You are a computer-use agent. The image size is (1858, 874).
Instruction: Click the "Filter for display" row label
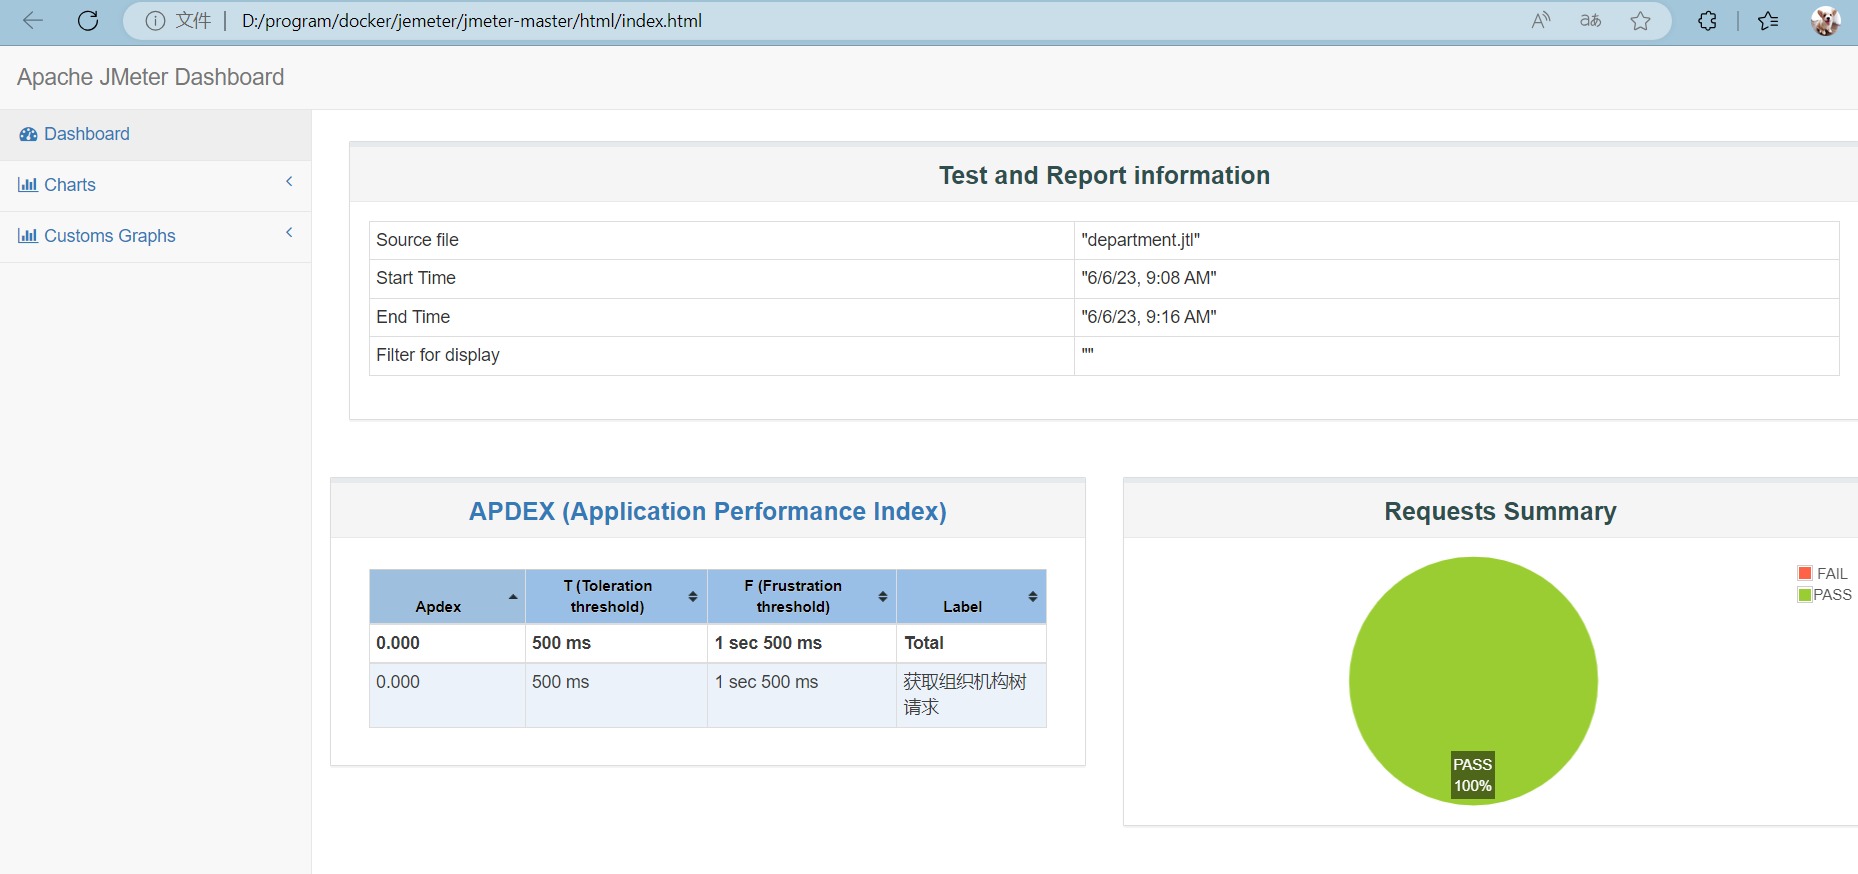tap(438, 355)
